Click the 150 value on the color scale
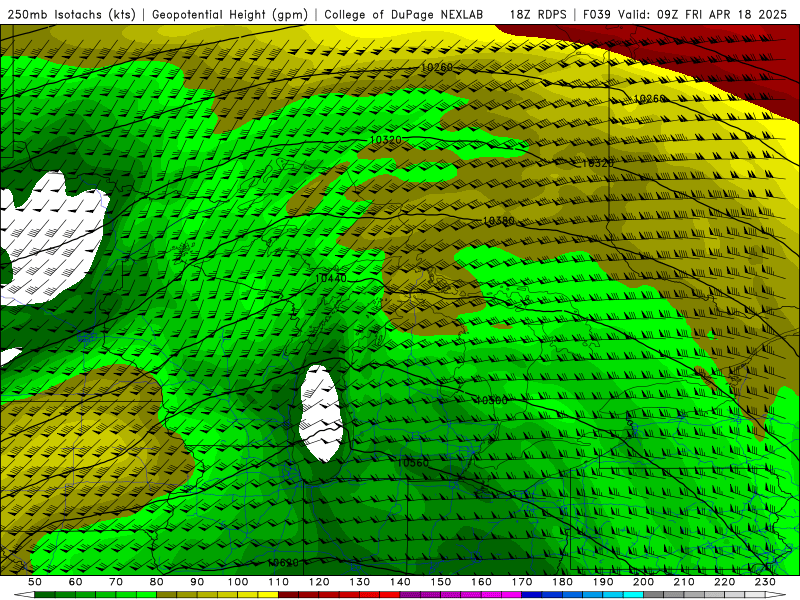This screenshot has height=600, width=800. (441, 582)
